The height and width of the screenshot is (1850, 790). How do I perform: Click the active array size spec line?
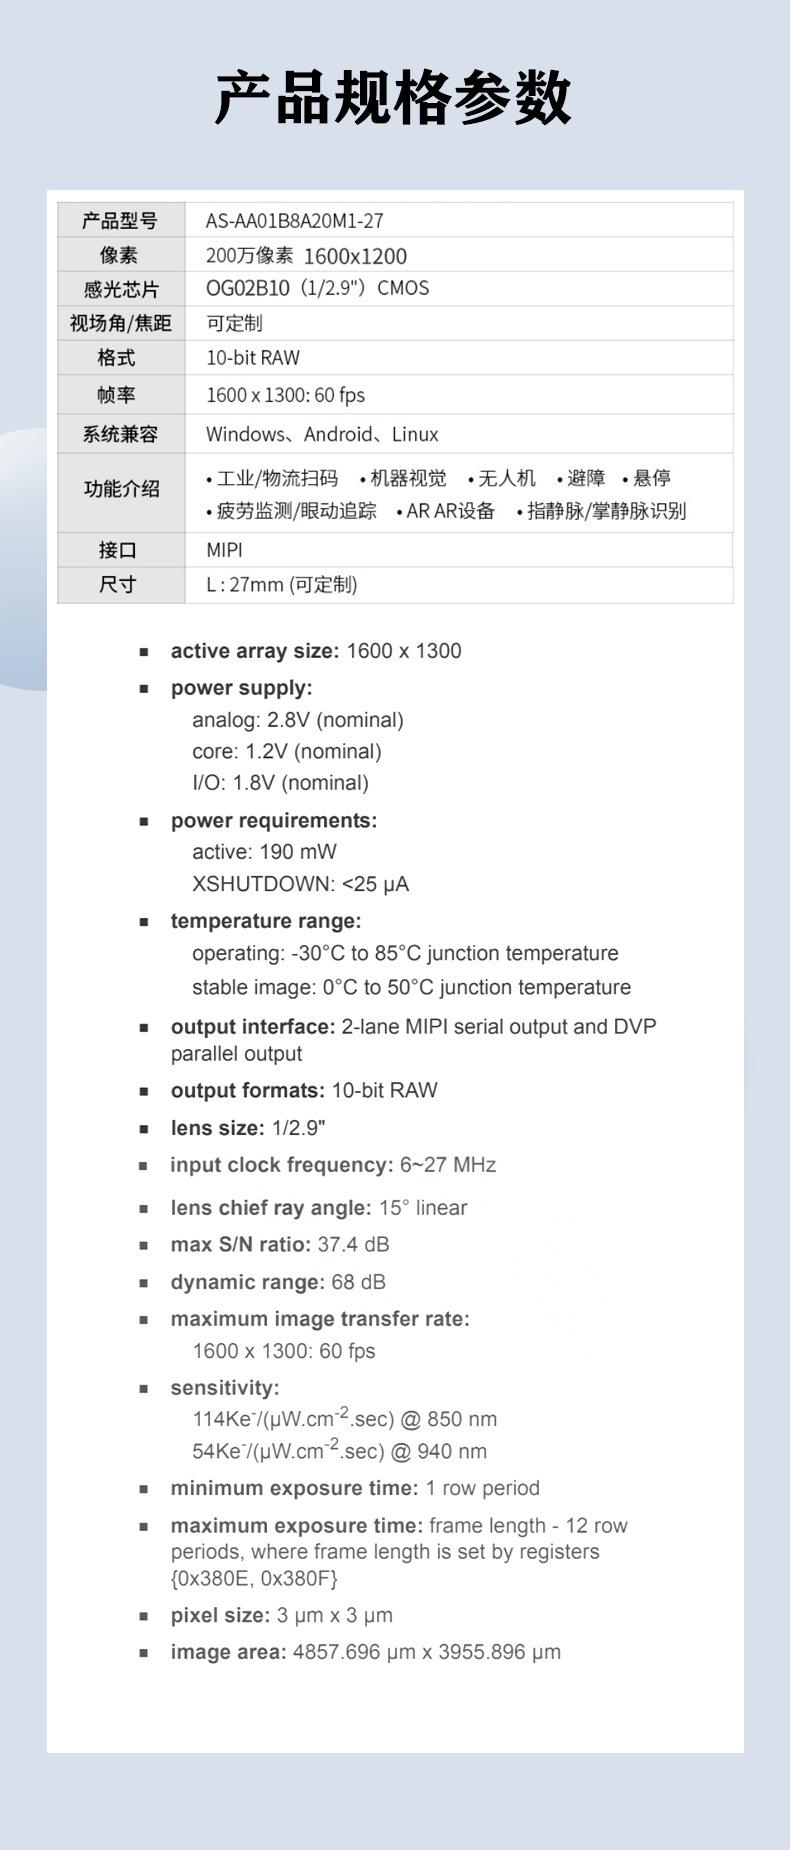click(315, 651)
